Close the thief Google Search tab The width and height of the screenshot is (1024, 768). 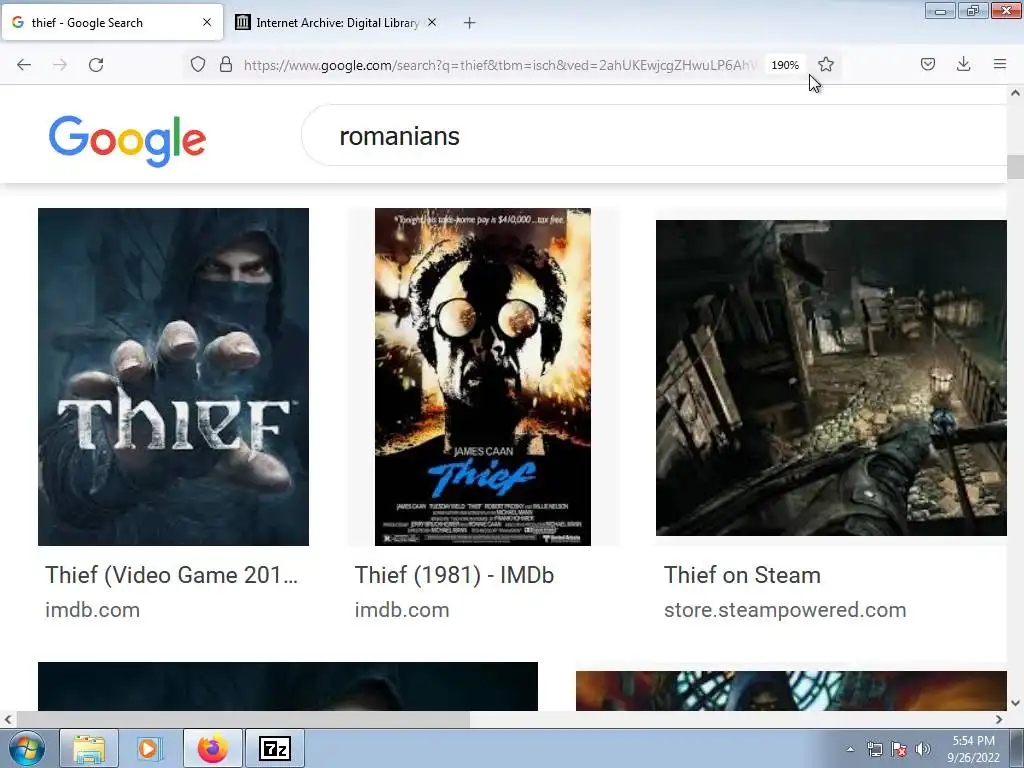[x=207, y=22]
